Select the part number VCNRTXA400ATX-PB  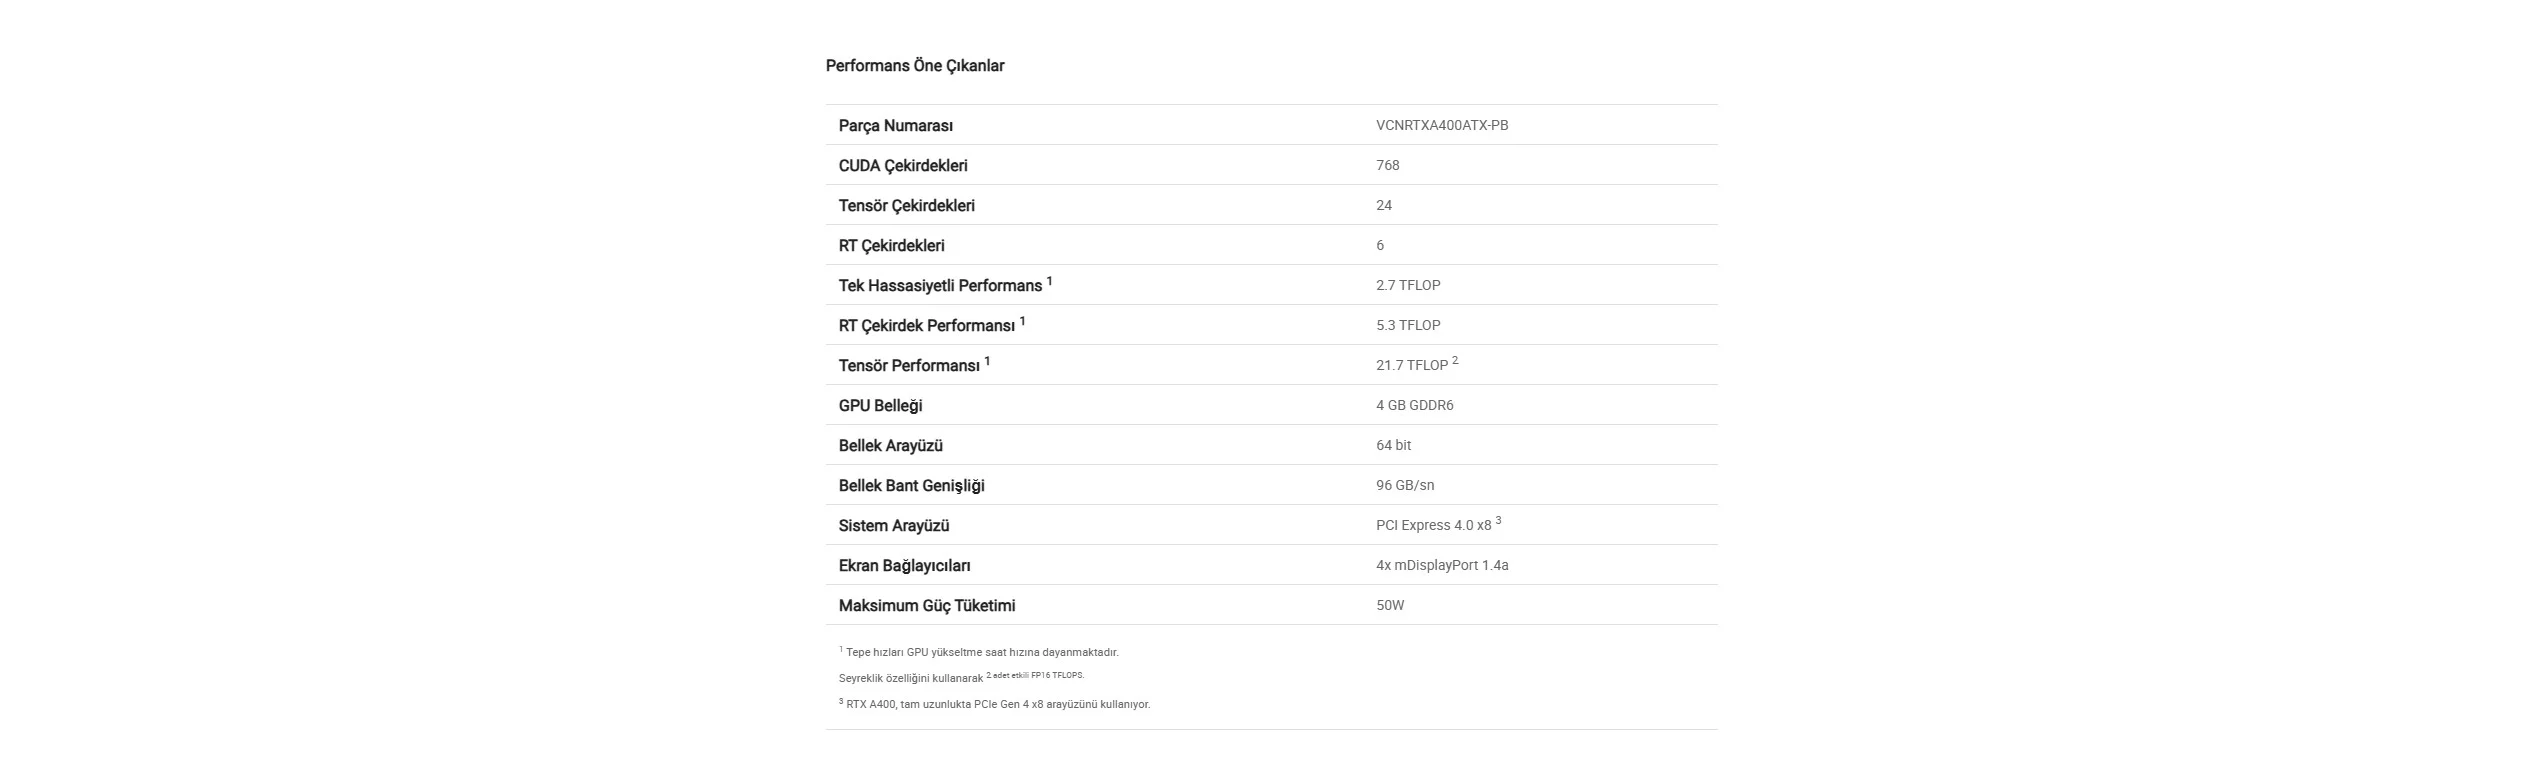tap(1441, 125)
